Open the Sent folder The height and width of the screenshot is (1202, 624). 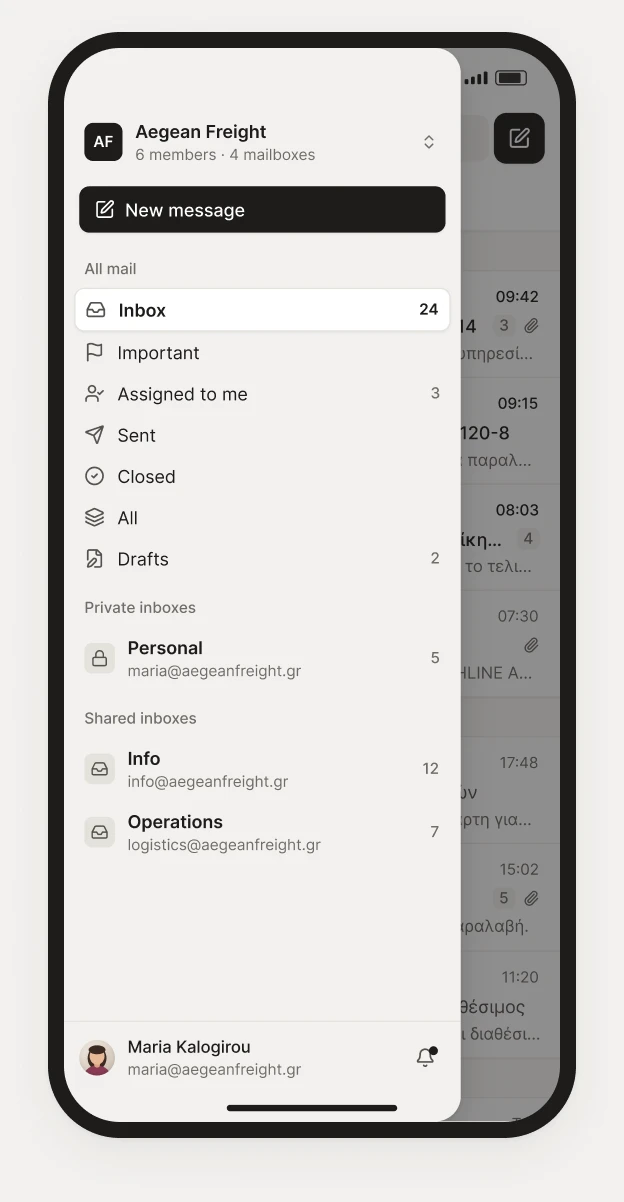pyautogui.click(x=262, y=435)
